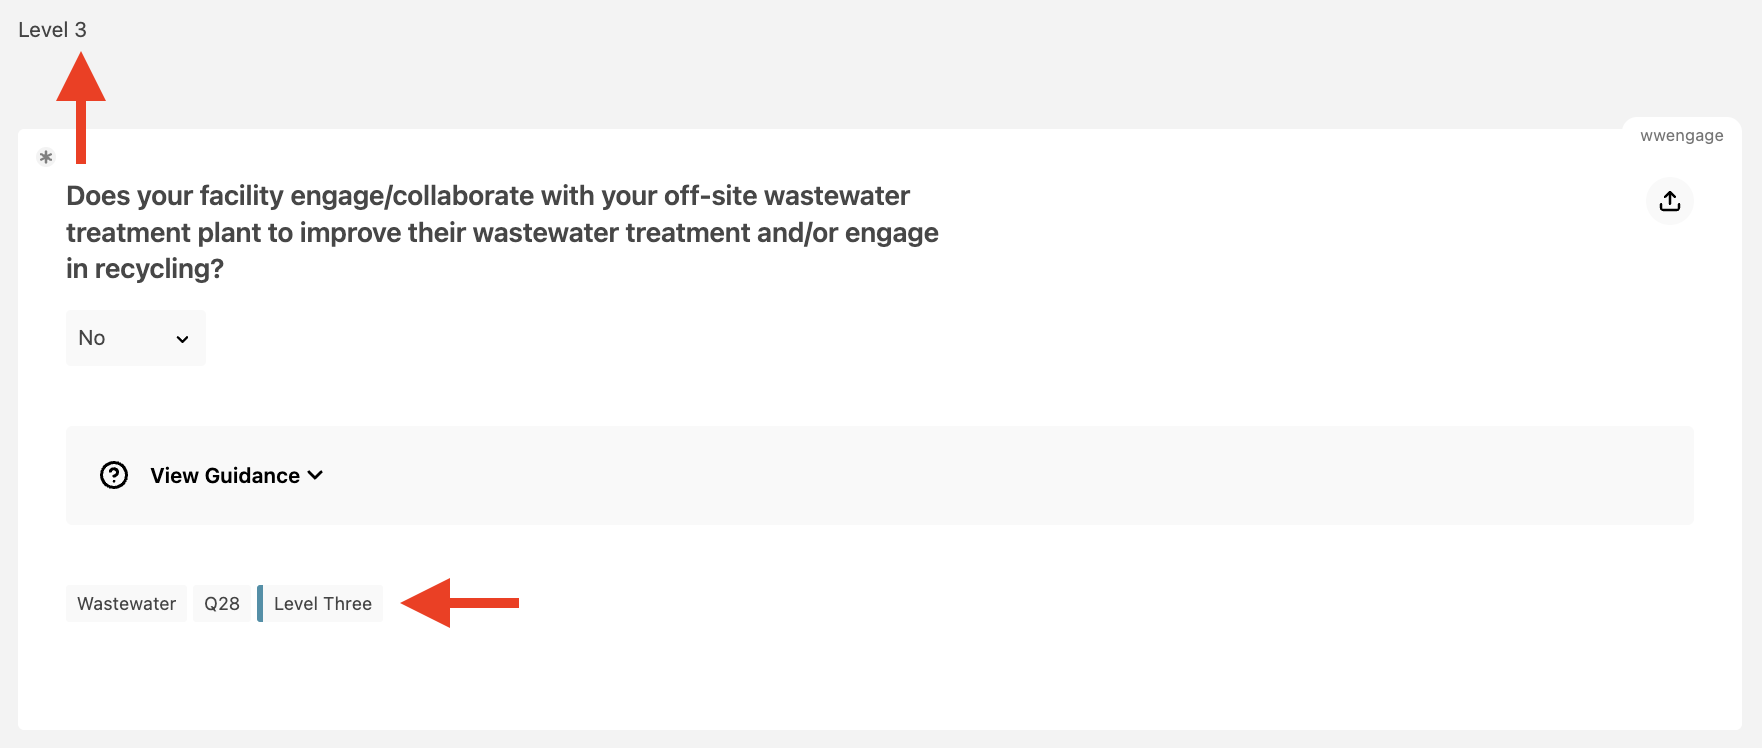Viewport: 1762px width, 748px height.
Task: Click the wastewater question text
Action: [x=502, y=232]
